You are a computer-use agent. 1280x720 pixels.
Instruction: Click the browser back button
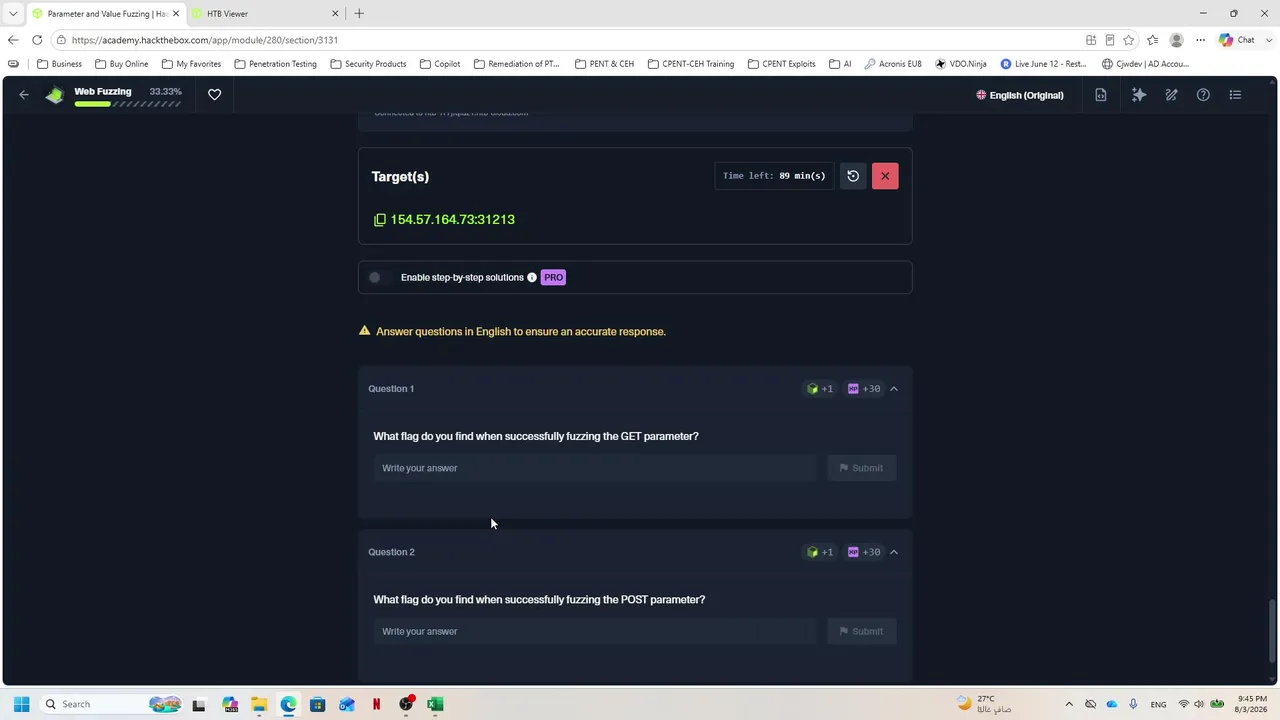(x=12, y=40)
